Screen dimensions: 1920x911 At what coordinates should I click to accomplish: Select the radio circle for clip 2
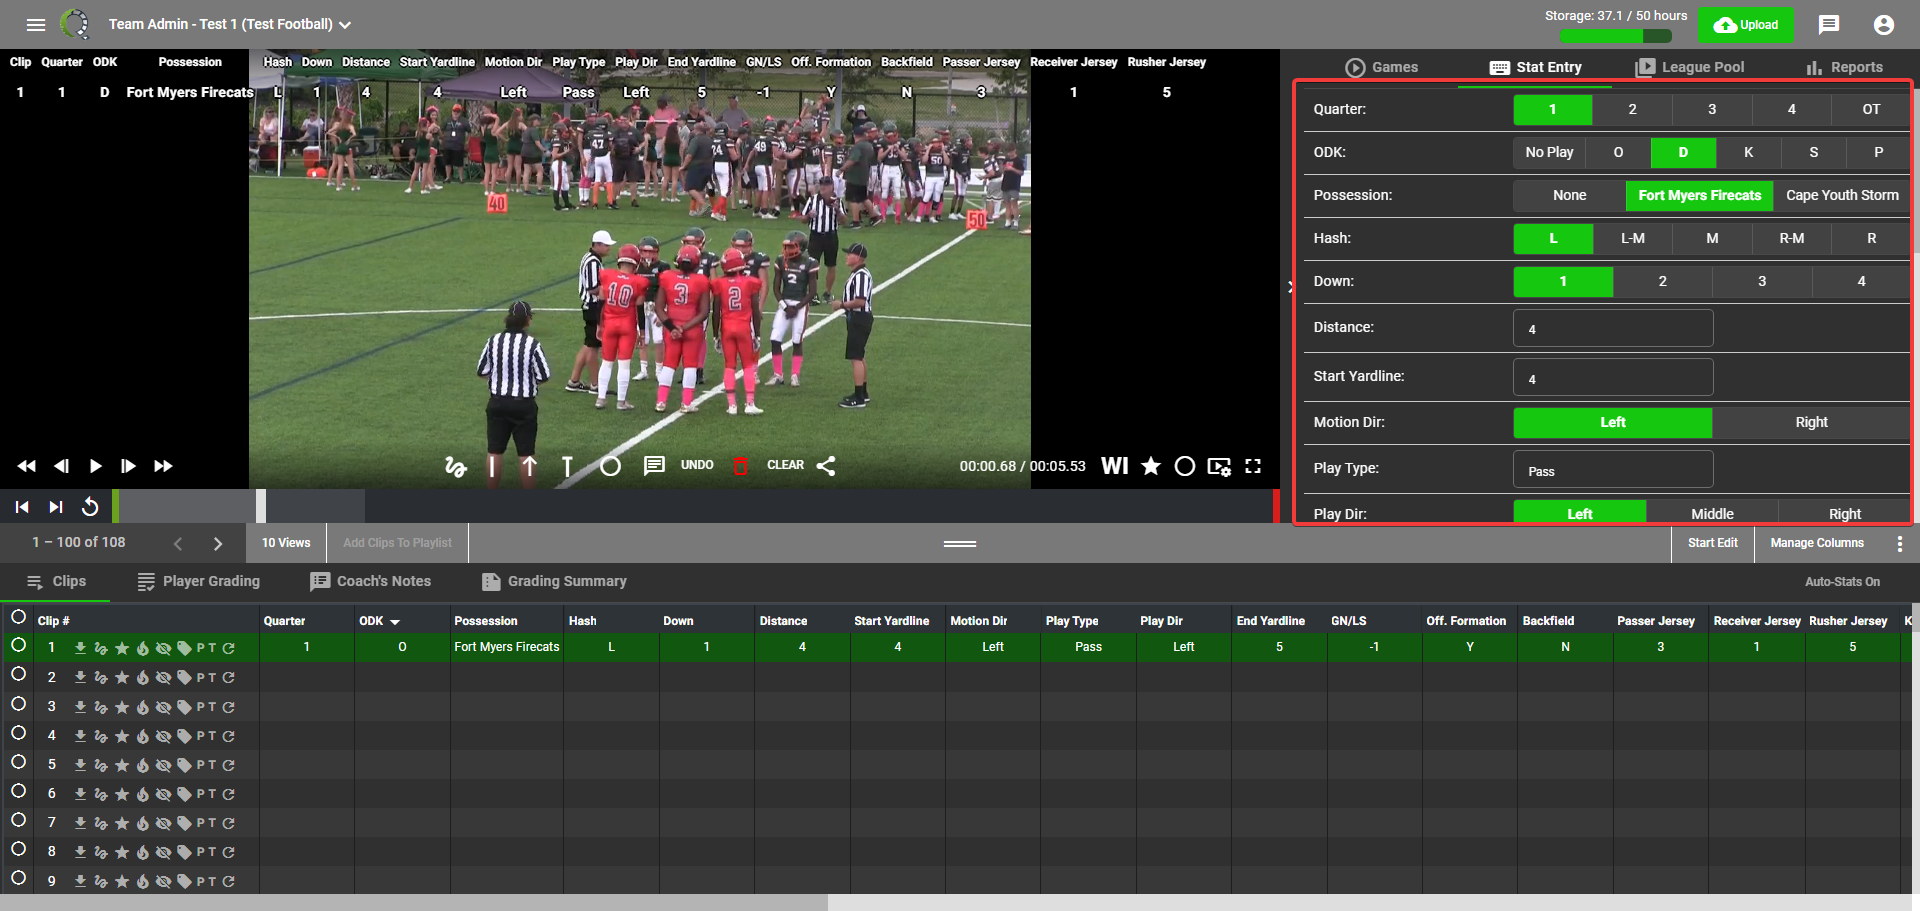[18, 675]
